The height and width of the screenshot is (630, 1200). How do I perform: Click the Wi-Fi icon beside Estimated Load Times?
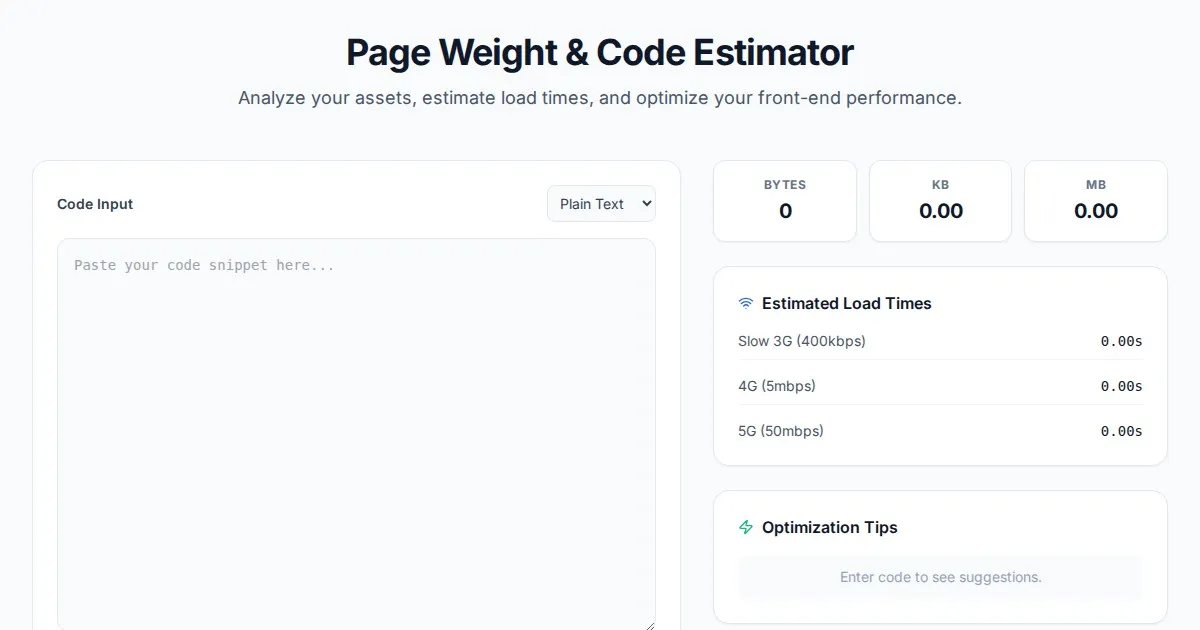pos(746,303)
